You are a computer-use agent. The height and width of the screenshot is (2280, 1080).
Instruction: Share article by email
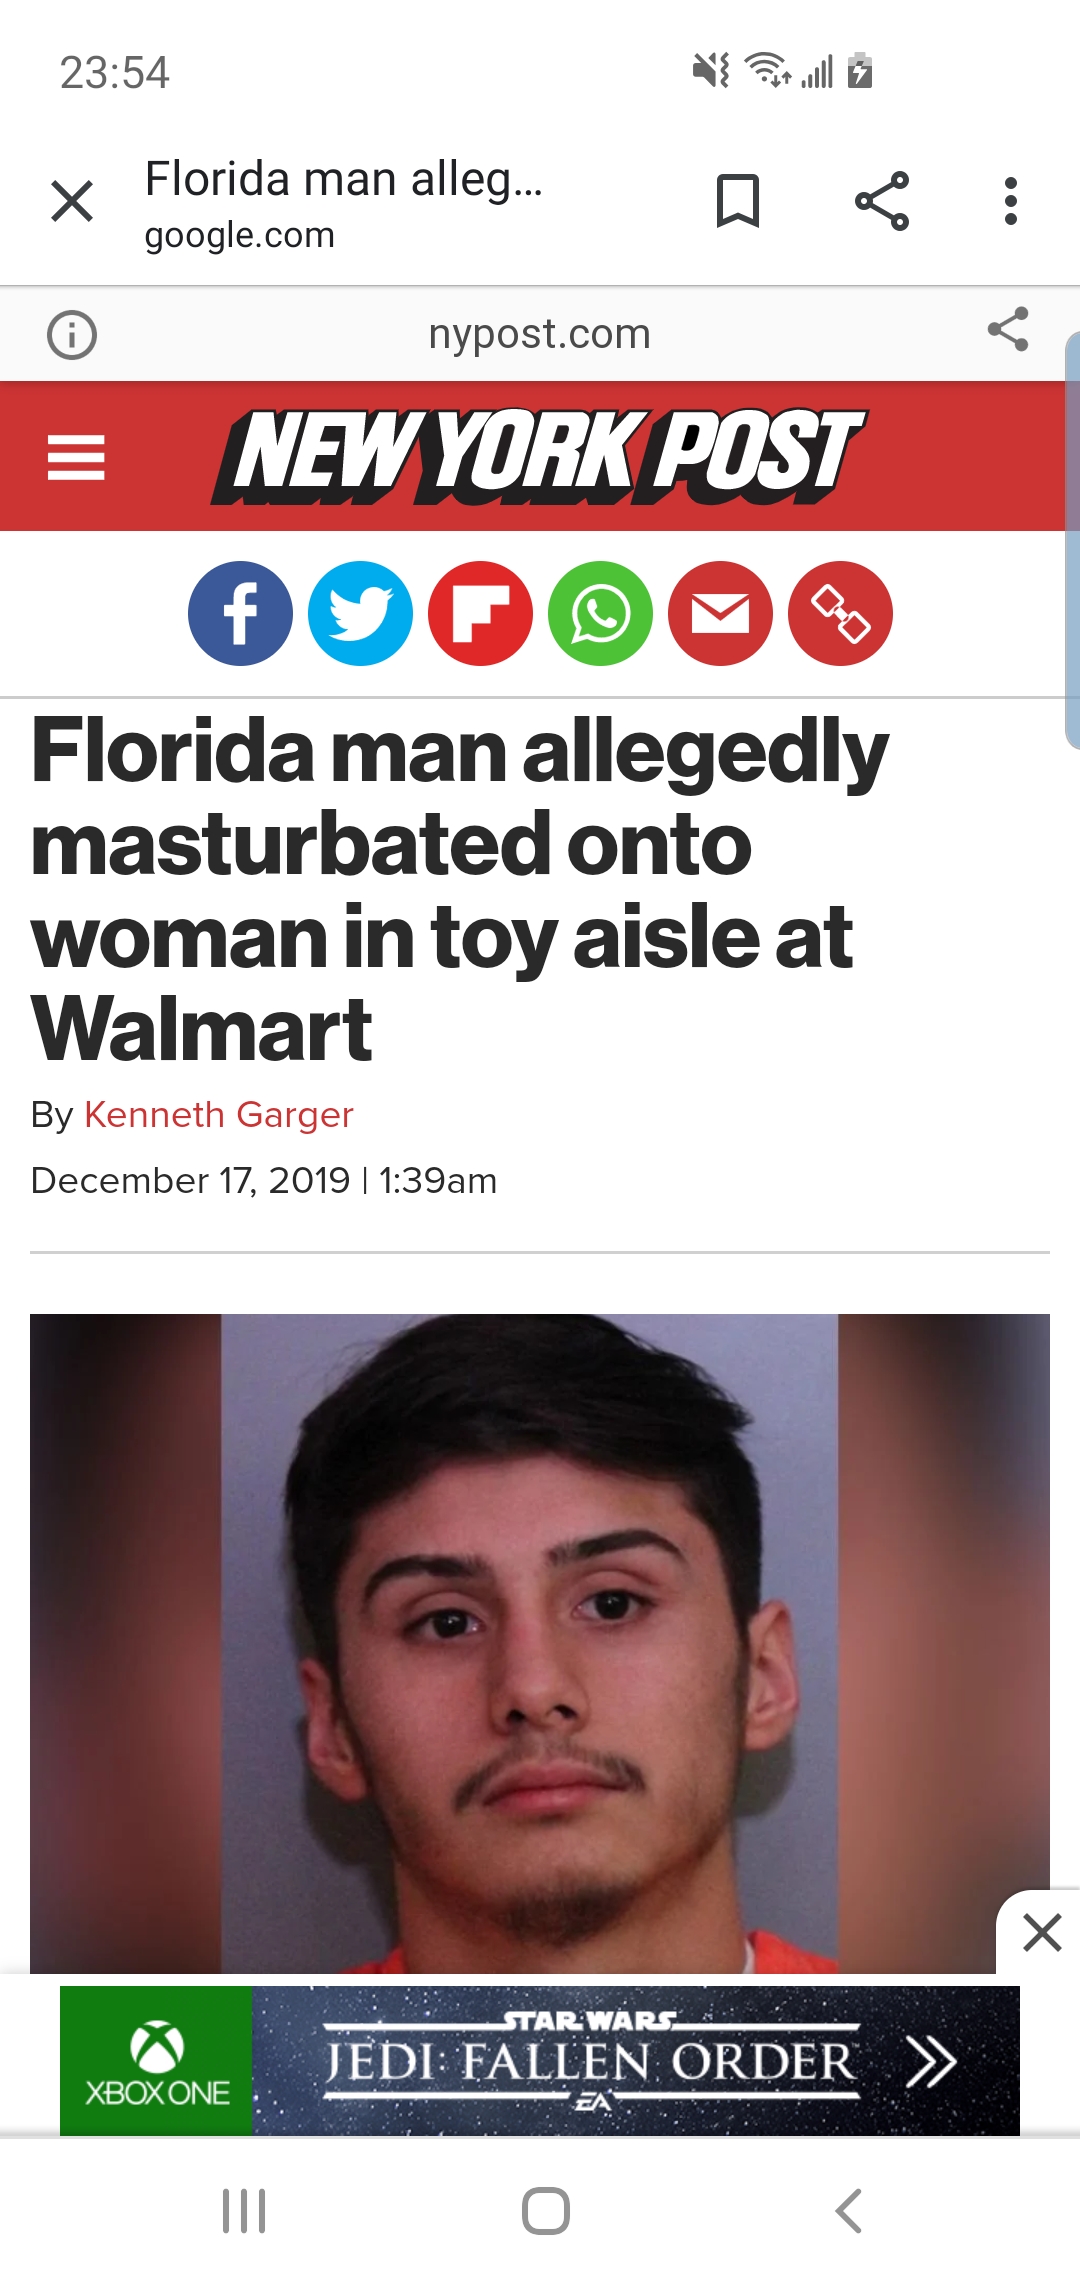pyautogui.click(x=720, y=613)
